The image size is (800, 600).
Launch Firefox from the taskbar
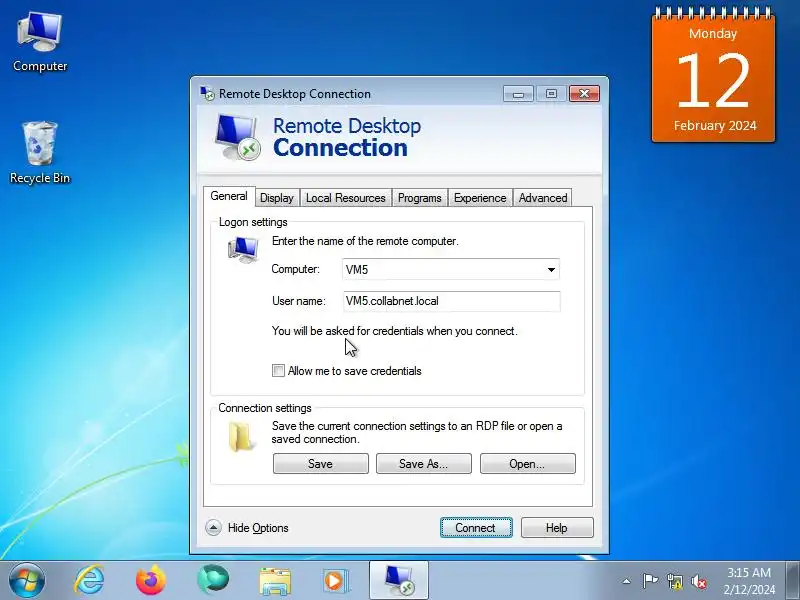pos(151,581)
